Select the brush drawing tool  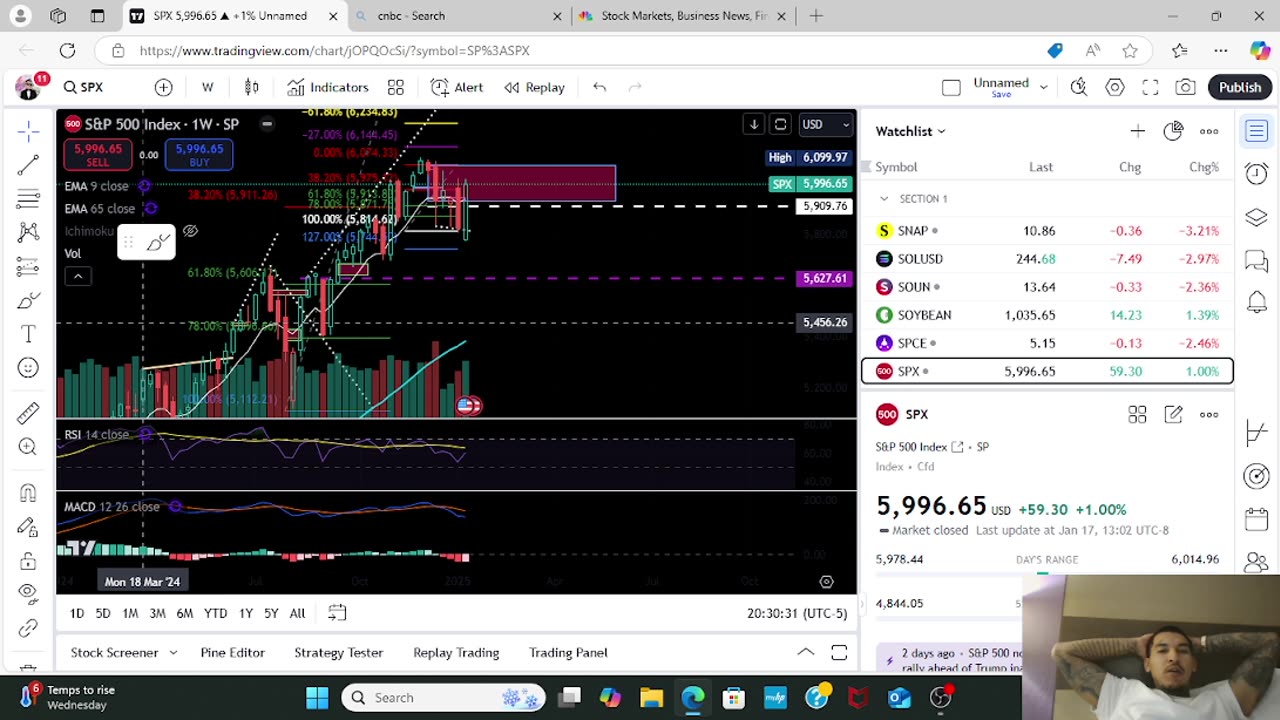(28, 300)
